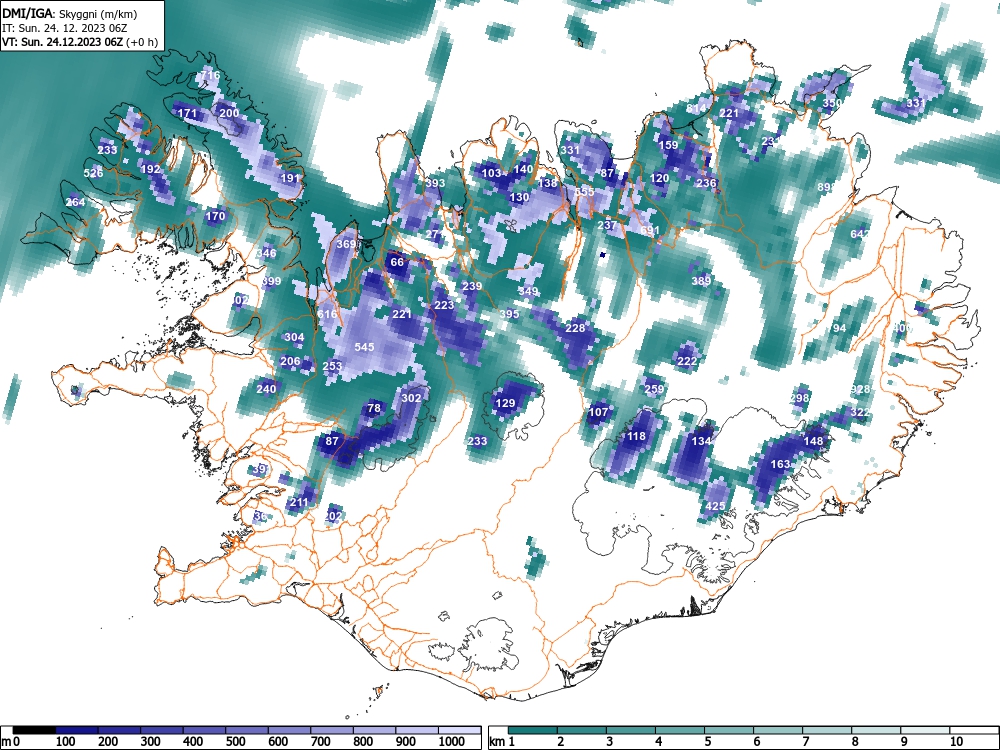This screenshot has height=750, width=1000.
Task: Click the visibility value 369 on the map
Action: (346, 244)
